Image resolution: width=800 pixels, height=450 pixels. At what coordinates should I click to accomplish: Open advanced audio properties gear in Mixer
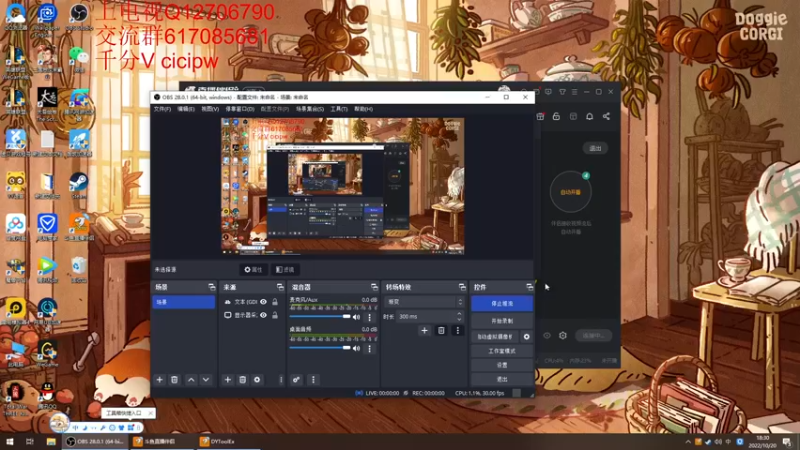coord(296,380)
